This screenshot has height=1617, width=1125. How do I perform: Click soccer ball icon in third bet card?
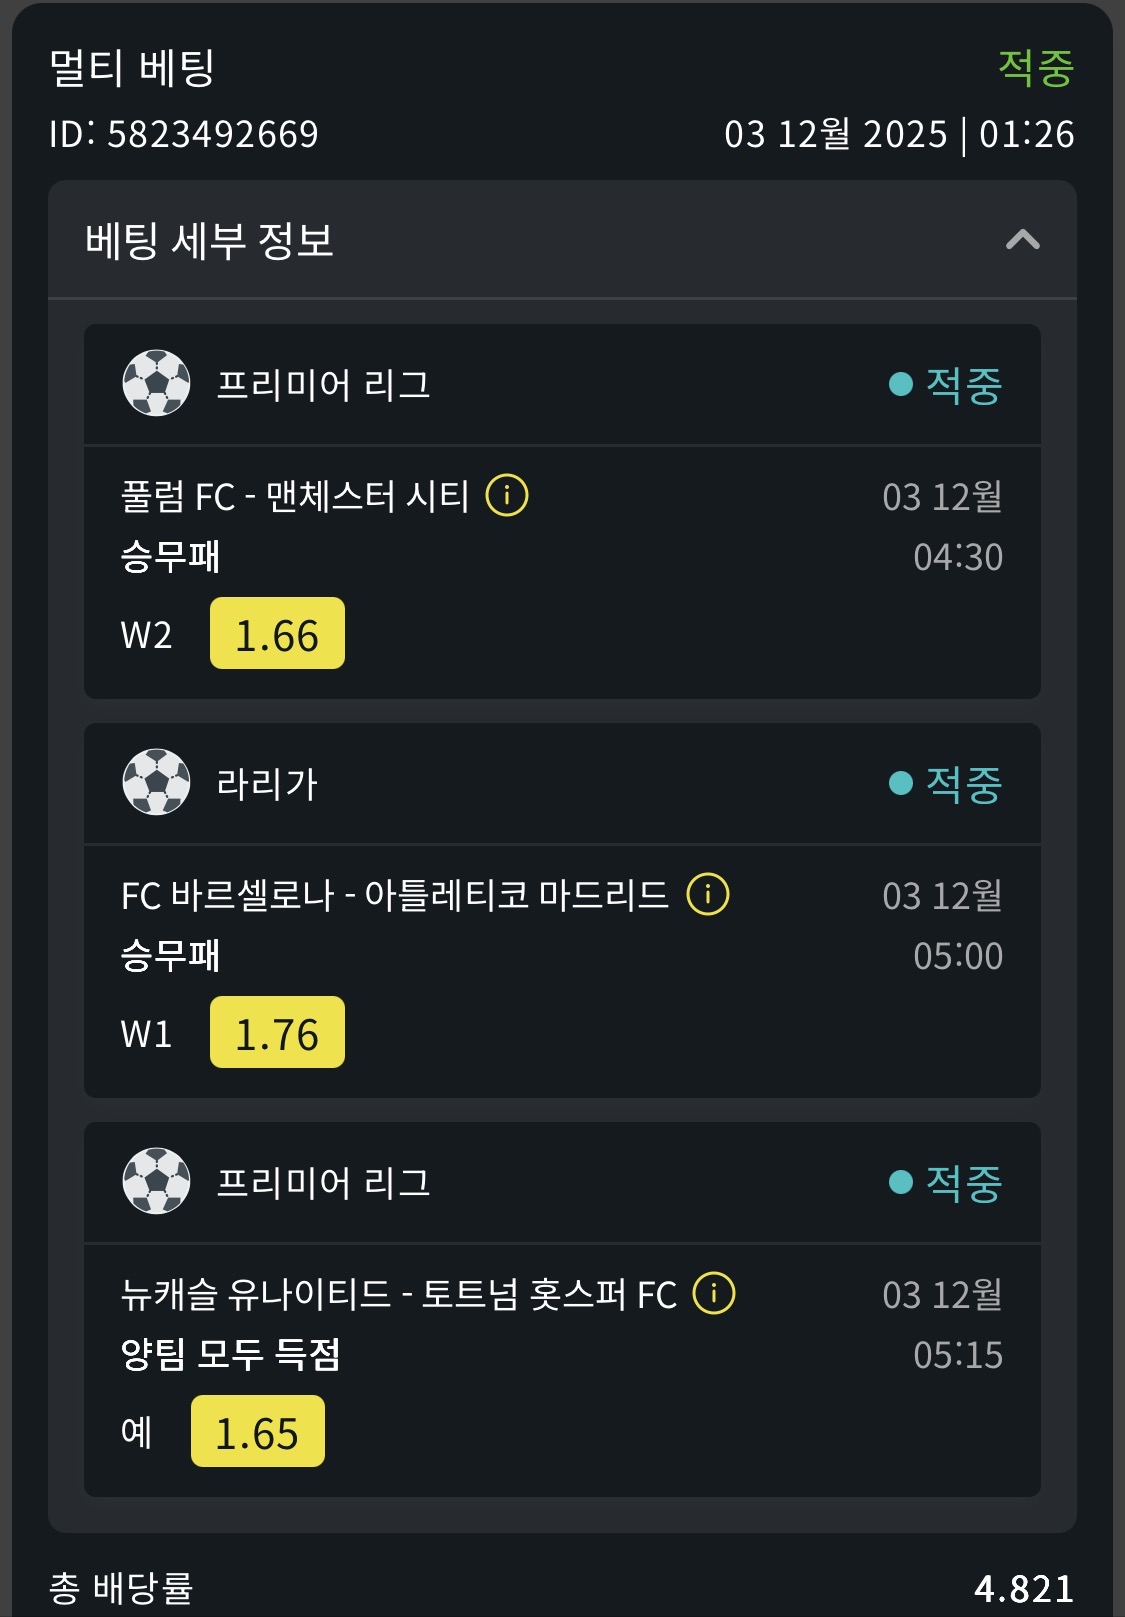pos(156,1181)
